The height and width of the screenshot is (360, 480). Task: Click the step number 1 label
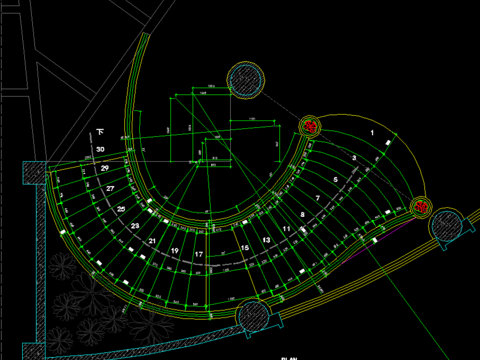[372, 133]
